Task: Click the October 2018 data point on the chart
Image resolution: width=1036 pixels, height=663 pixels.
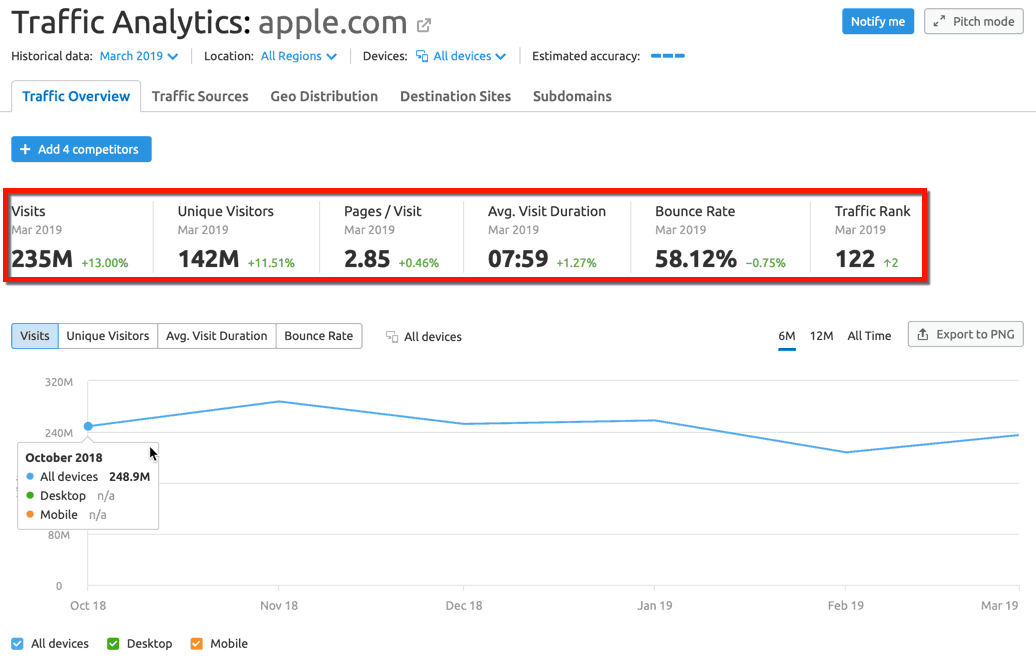Action: 89,425
